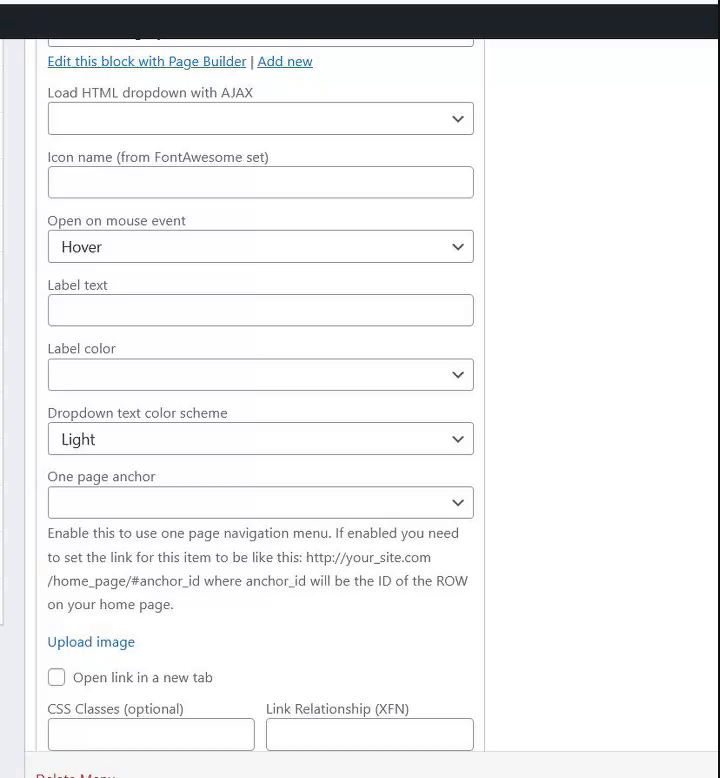
Task: Click the 'Open link in a new tab' label text
Action: coord(142,677)
